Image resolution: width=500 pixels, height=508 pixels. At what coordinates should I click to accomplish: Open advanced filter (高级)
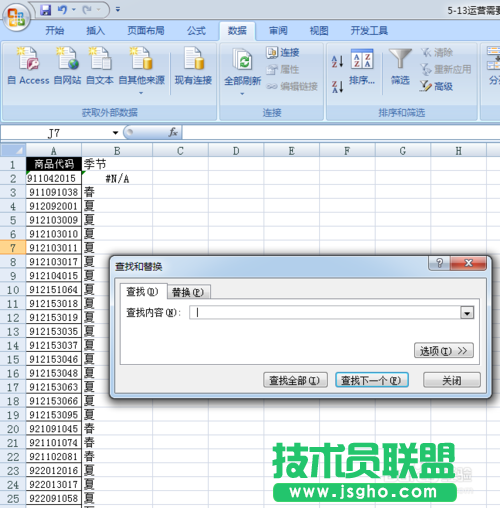437,87
